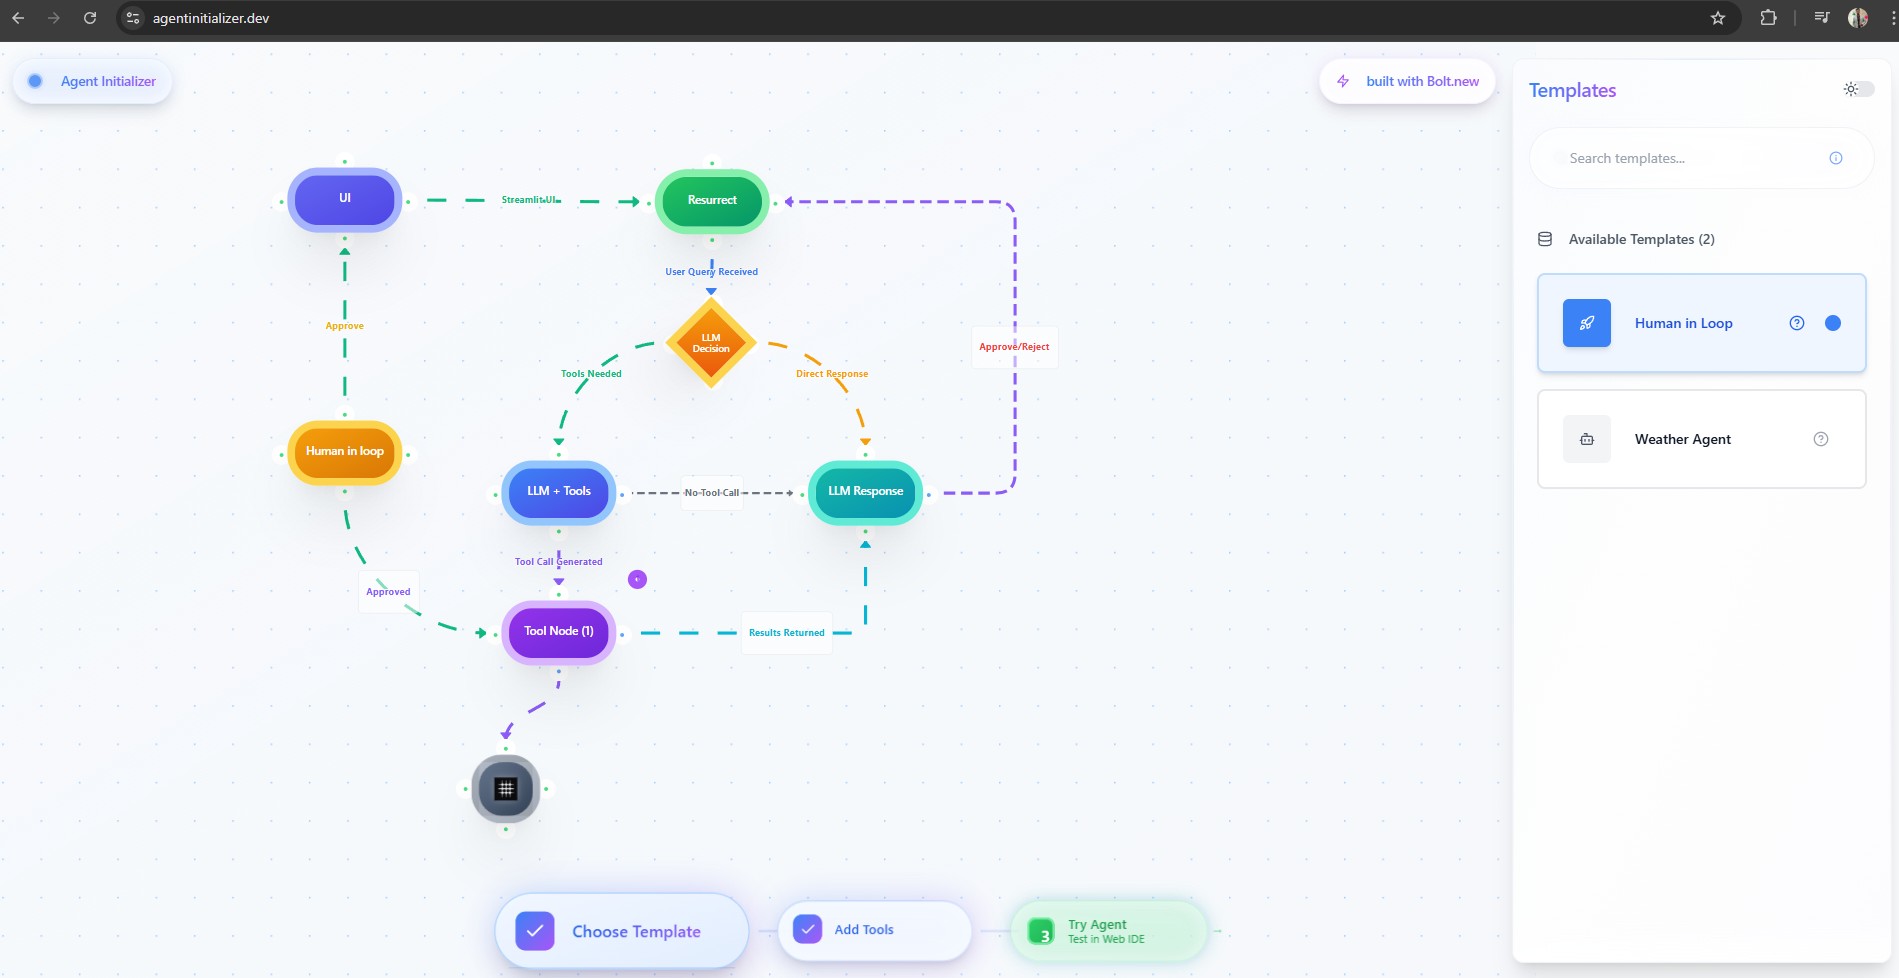Screen dimensions: 1899x978
Task: Click the robot icon on Weather Agent template
Action: [1586, 438]
